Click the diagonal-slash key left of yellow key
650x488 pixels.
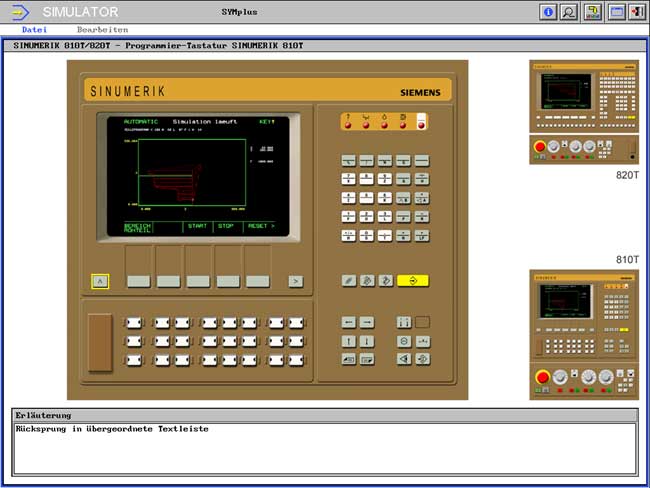[x=349, y=281]
